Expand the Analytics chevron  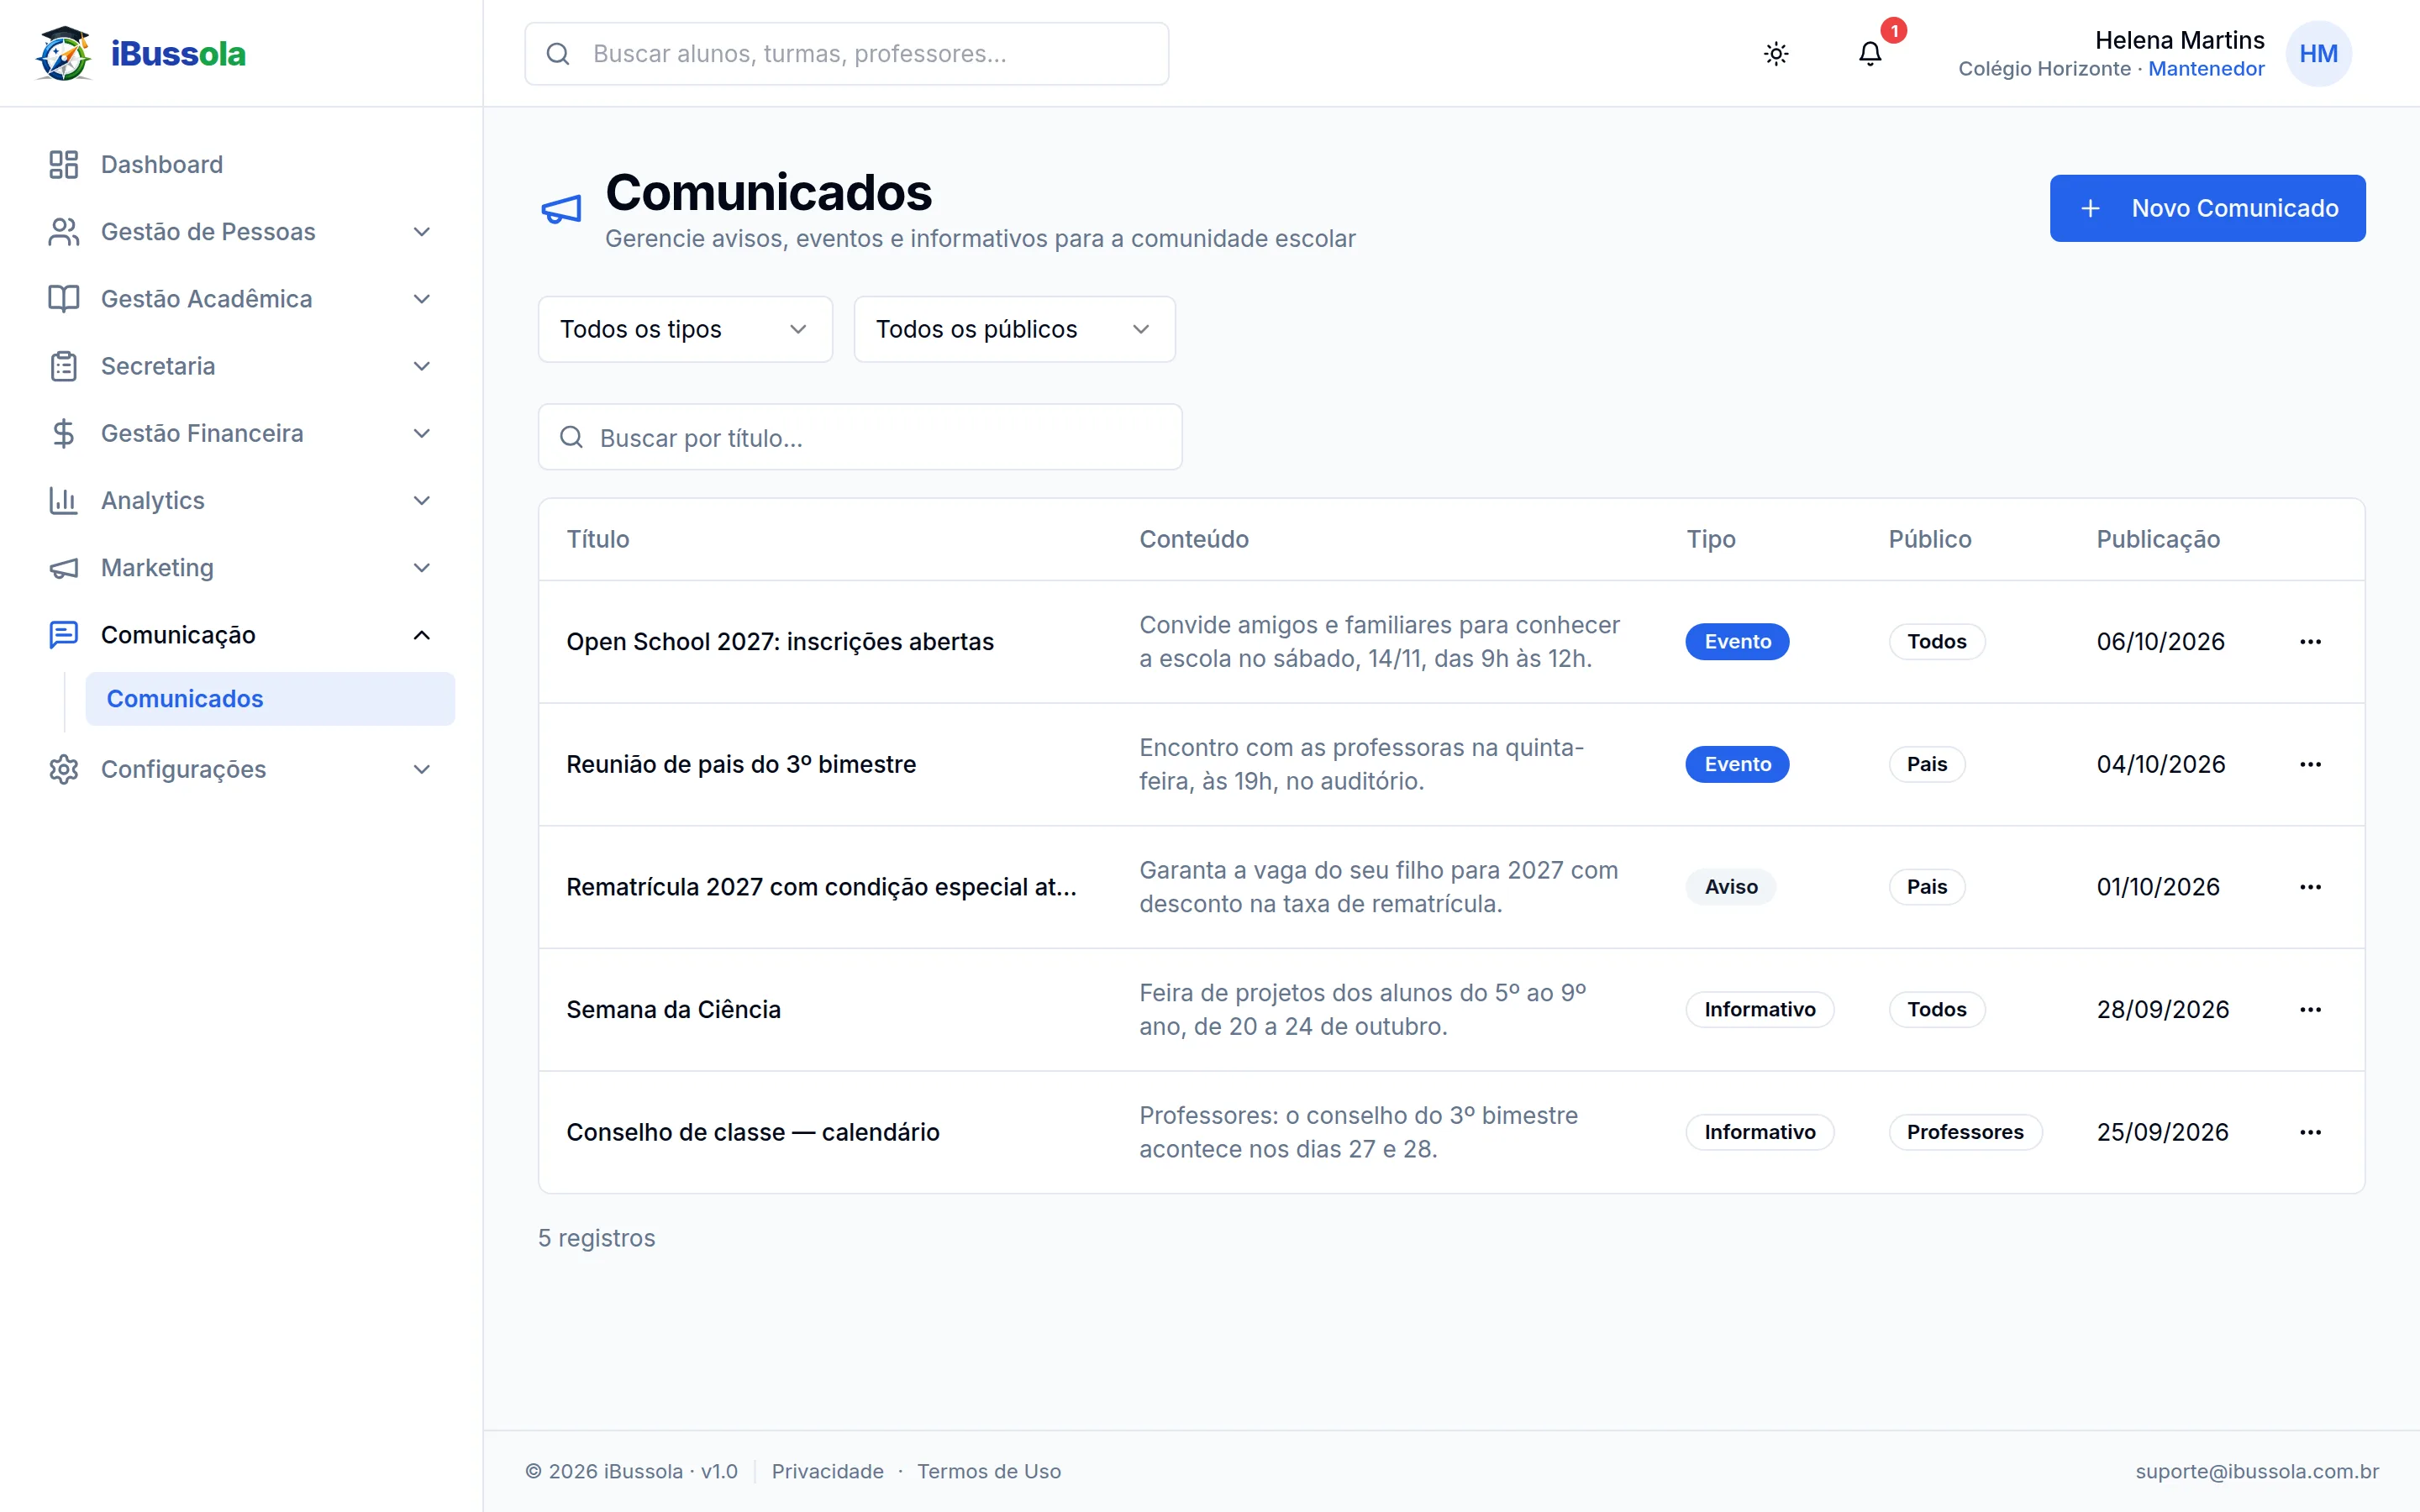pyautogui.click(x=422, y=500)
